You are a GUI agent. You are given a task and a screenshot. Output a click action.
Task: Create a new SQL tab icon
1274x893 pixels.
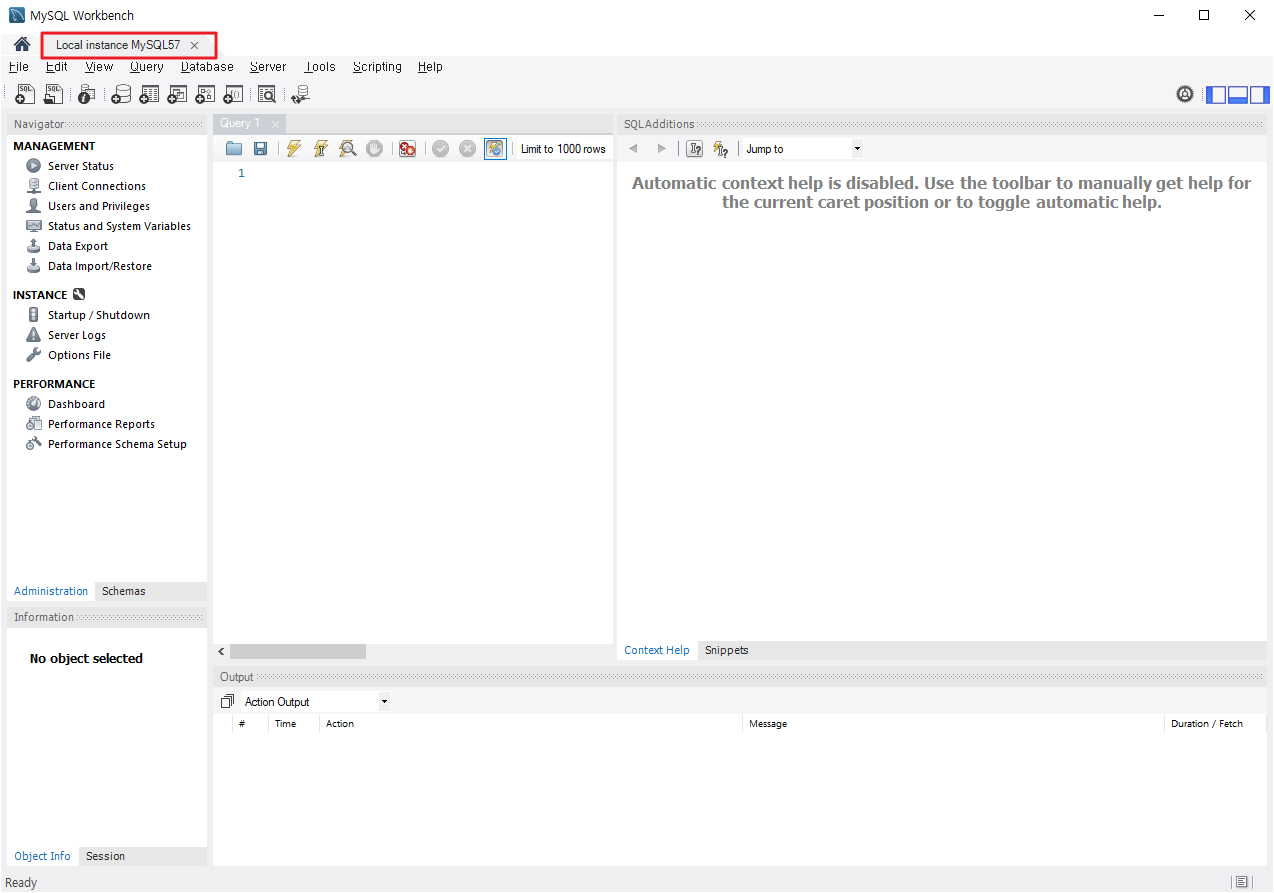click(26, 94)
